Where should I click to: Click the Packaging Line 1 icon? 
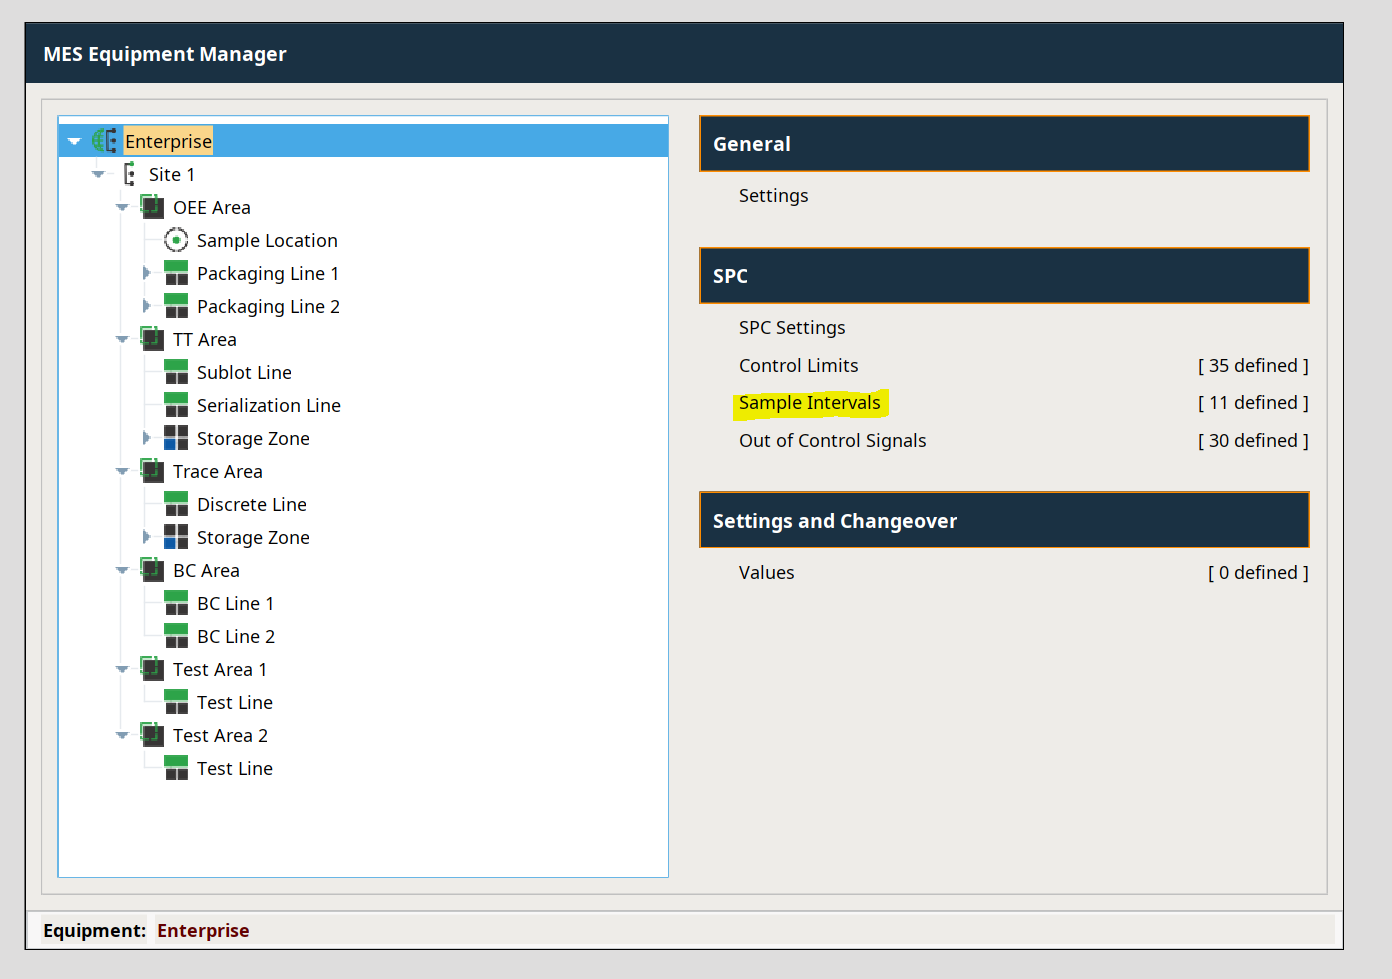click(176, 273)
